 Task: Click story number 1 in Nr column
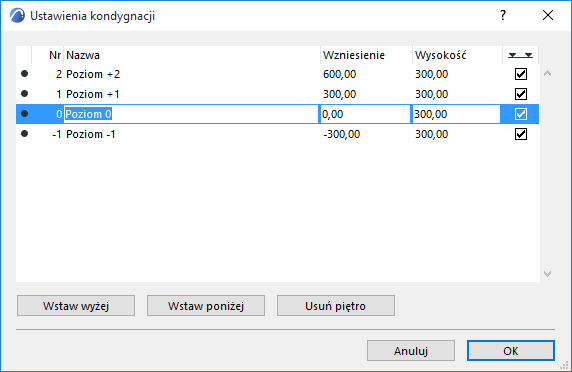click(59, 94)
